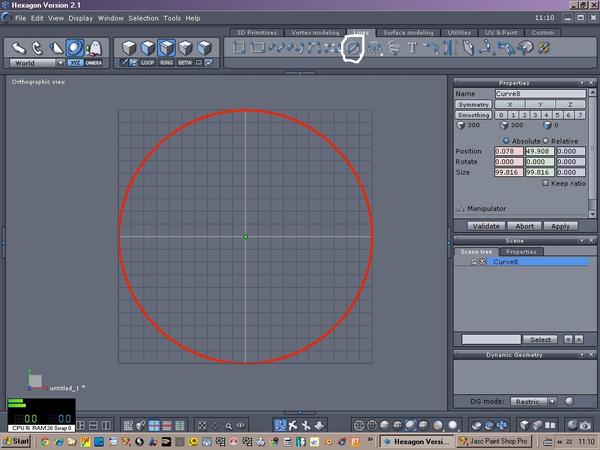Switch to the UV & Paint tab

[x=501, y=33]
